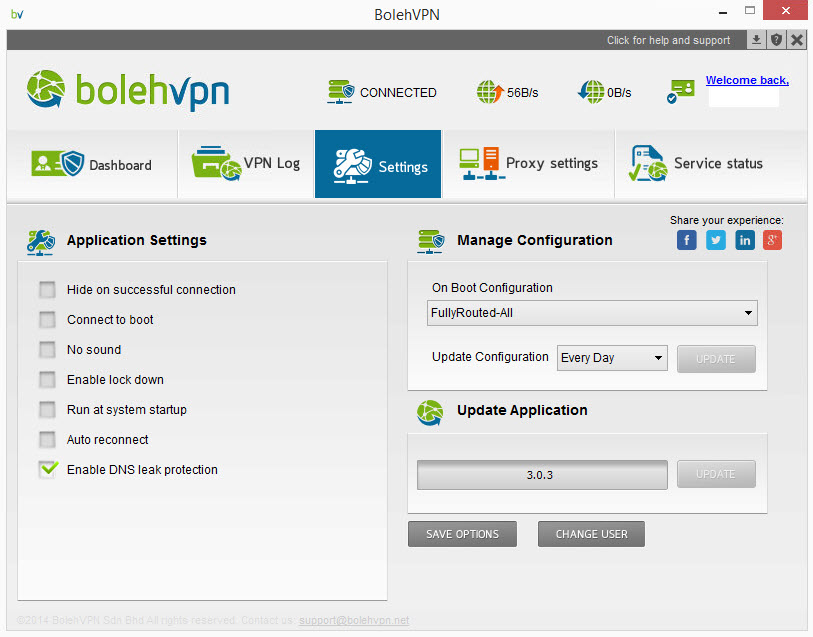
Task: Close the BolehVPN window with red X
Action: 786,10
